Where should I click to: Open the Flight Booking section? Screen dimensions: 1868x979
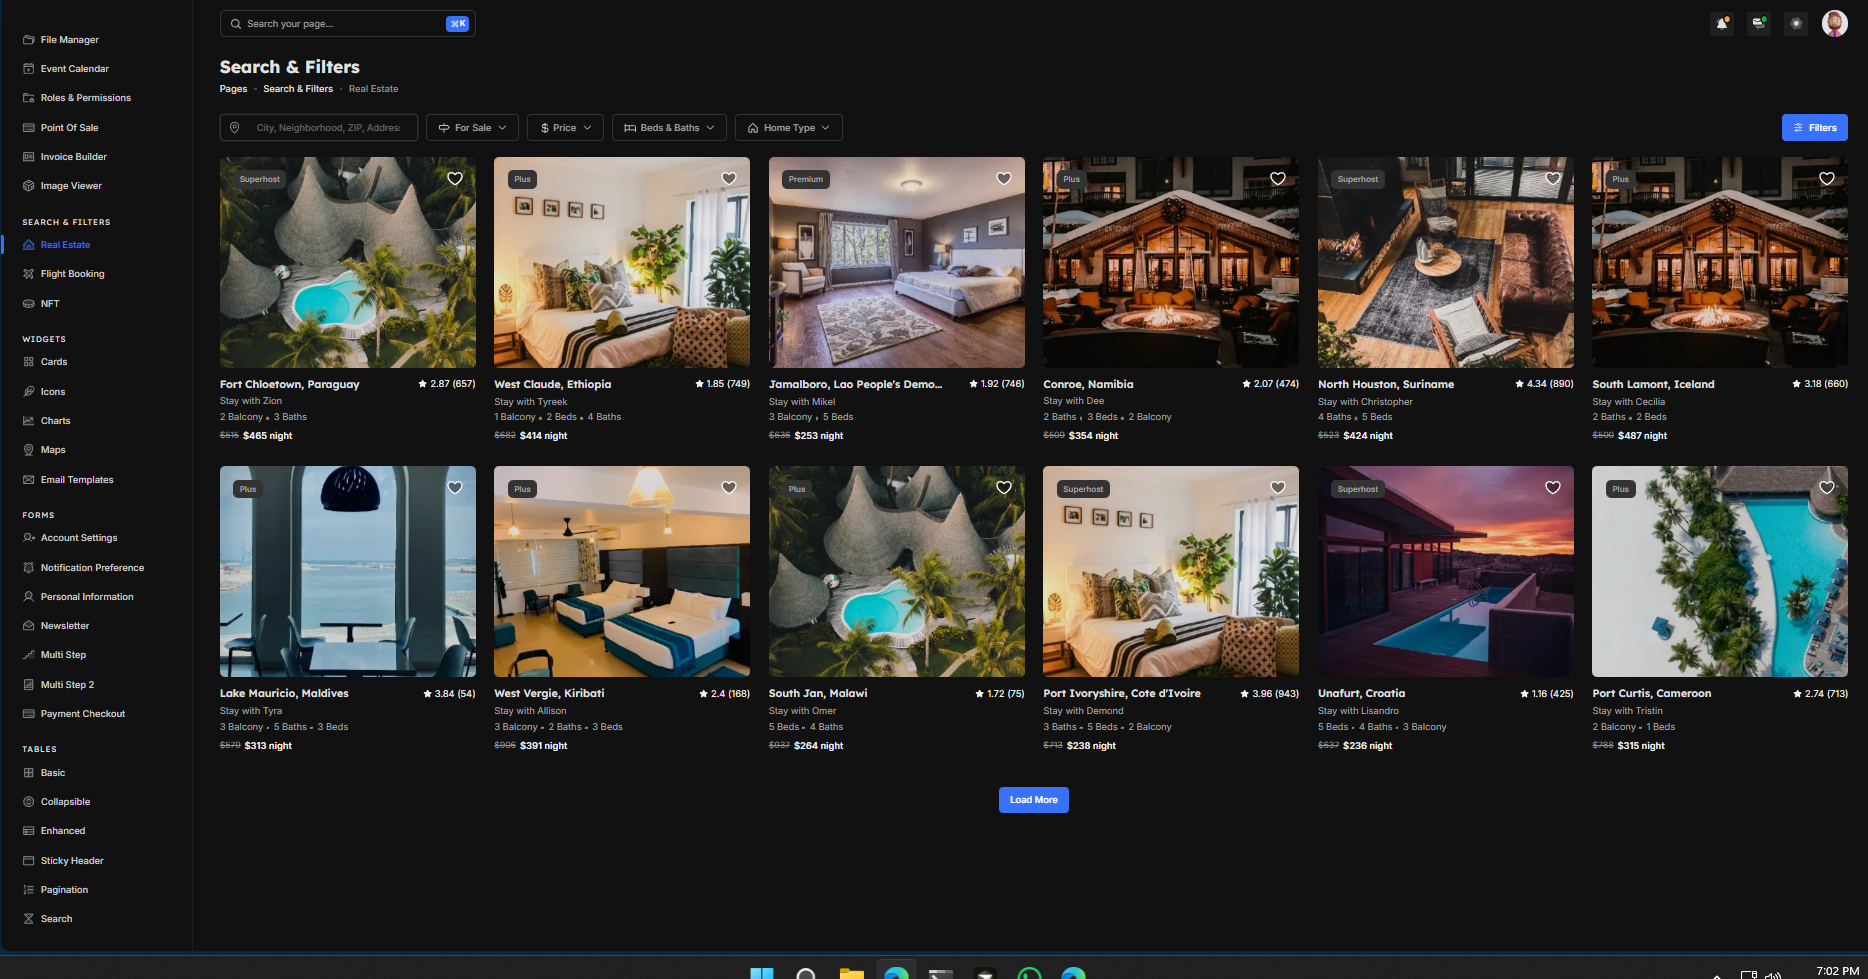pyautogui.click(x=72, y=273)
